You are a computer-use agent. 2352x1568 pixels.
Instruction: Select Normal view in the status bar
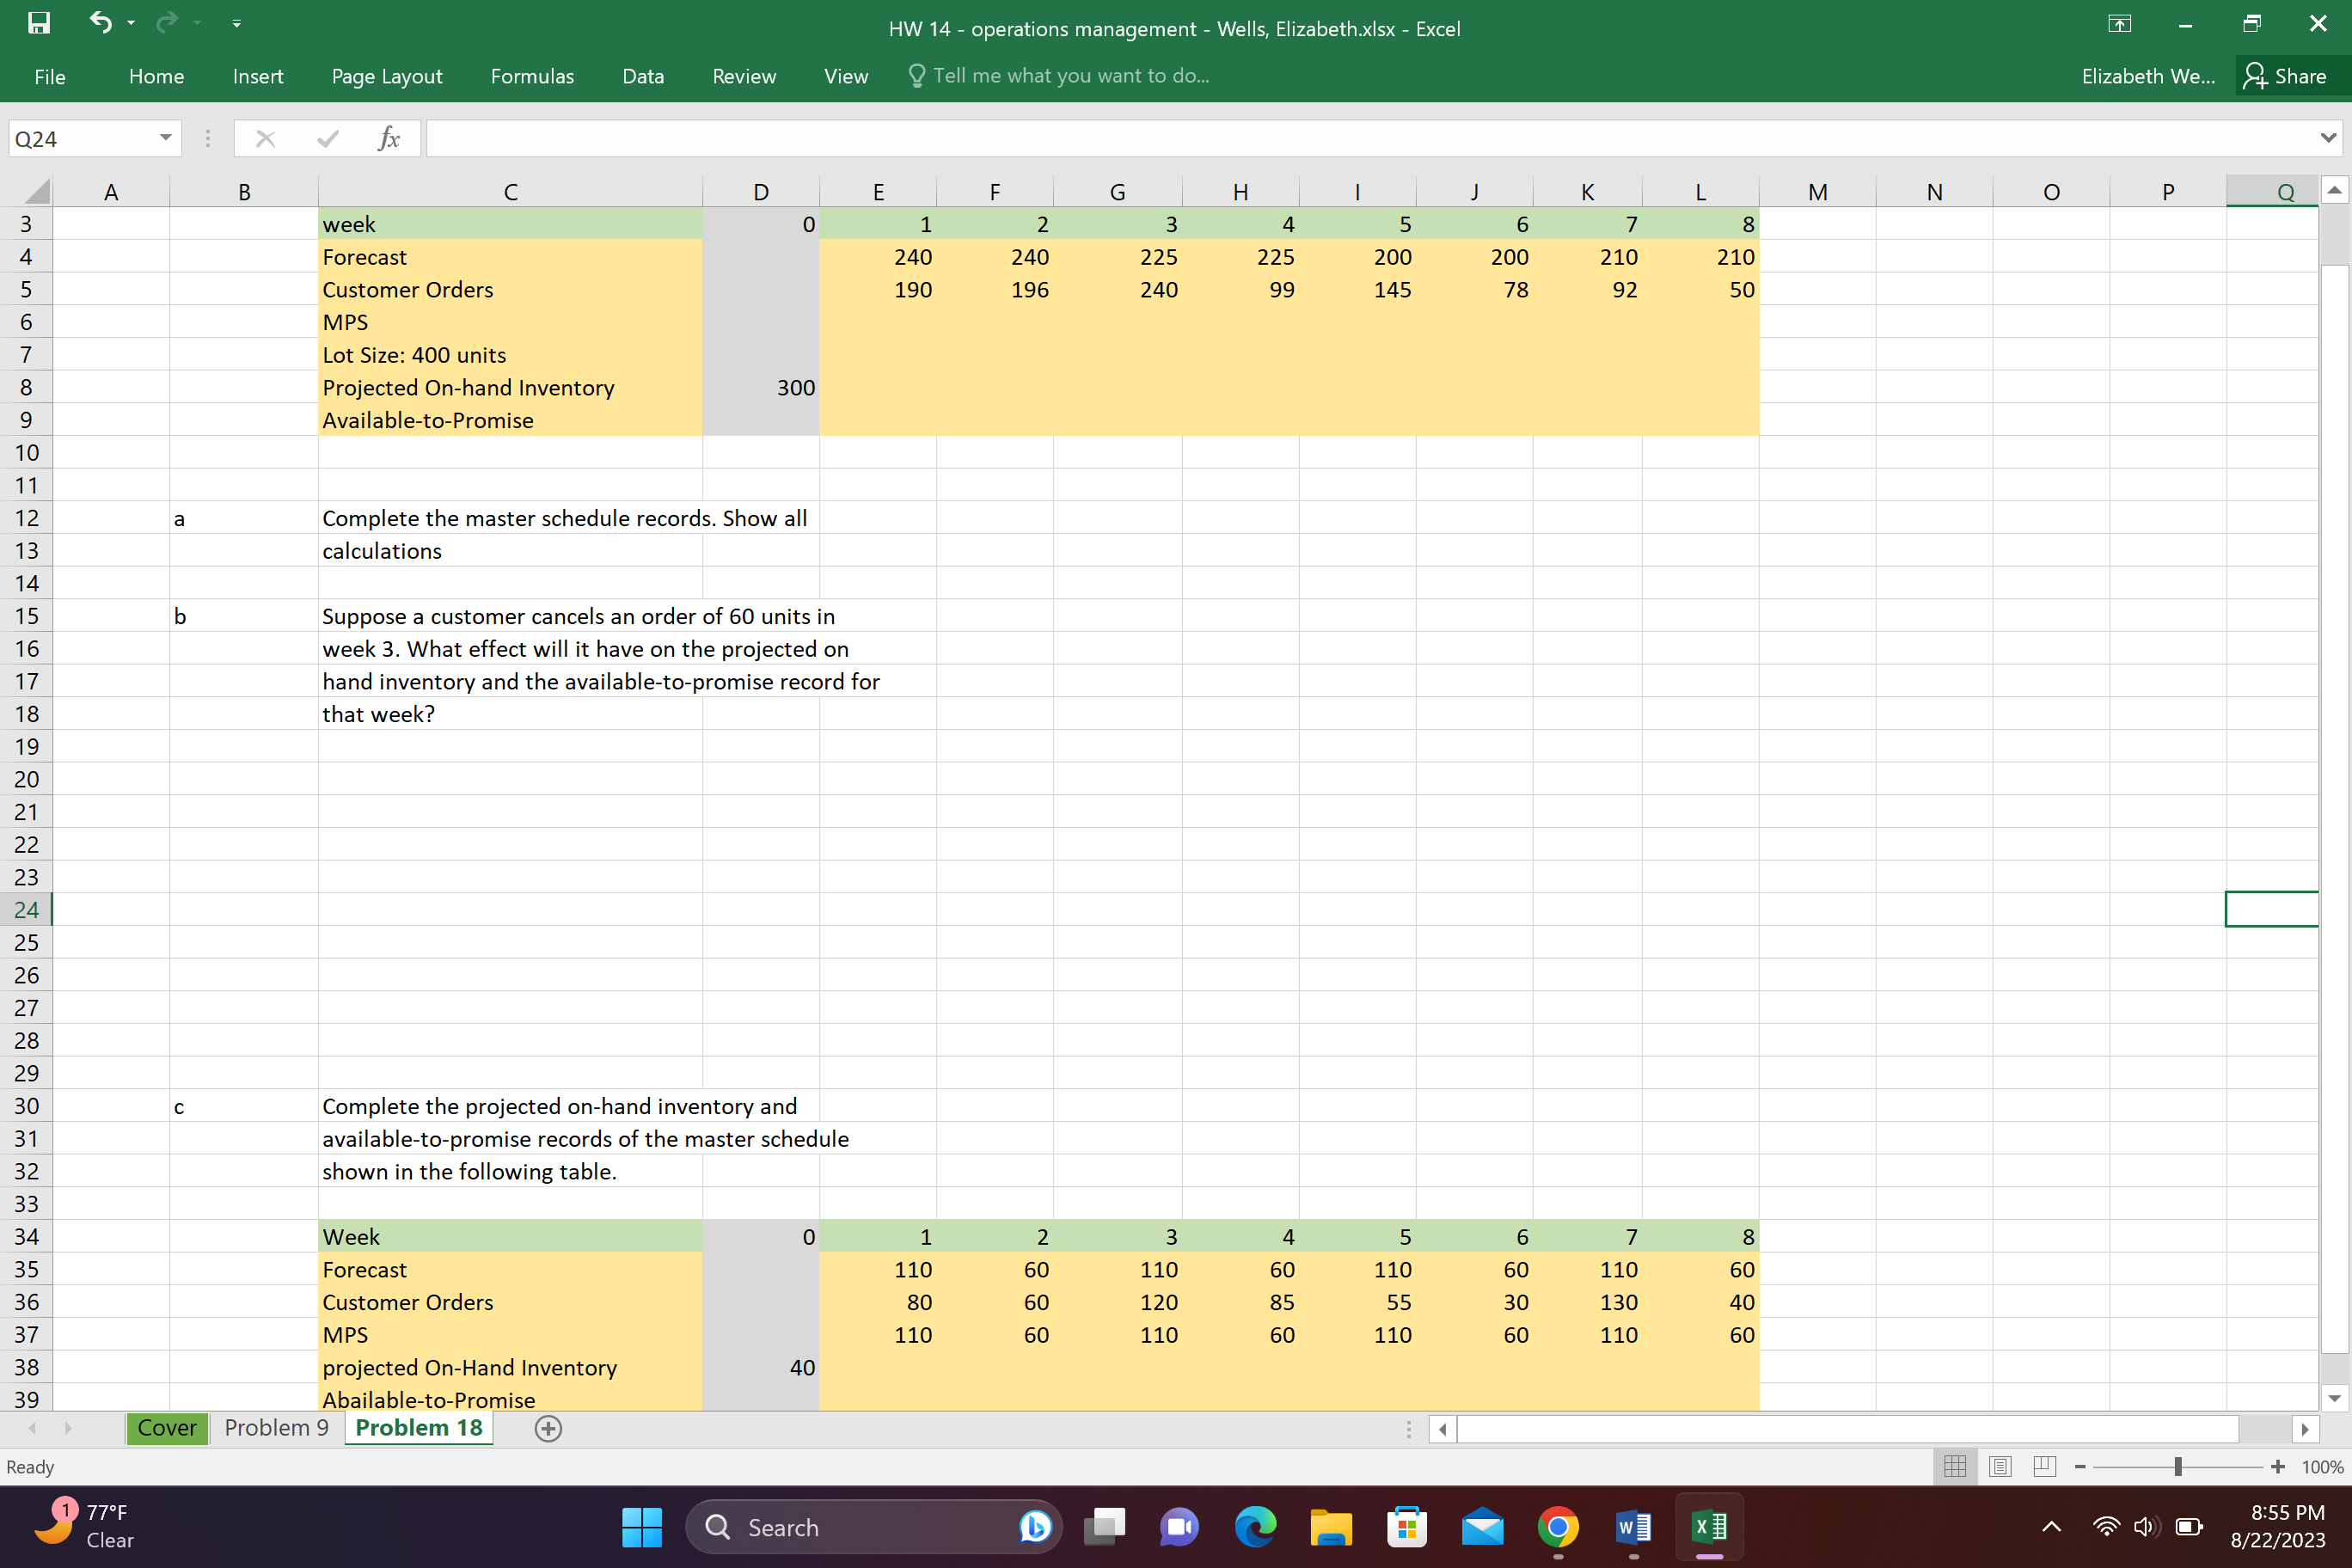pos(1956,1466)
